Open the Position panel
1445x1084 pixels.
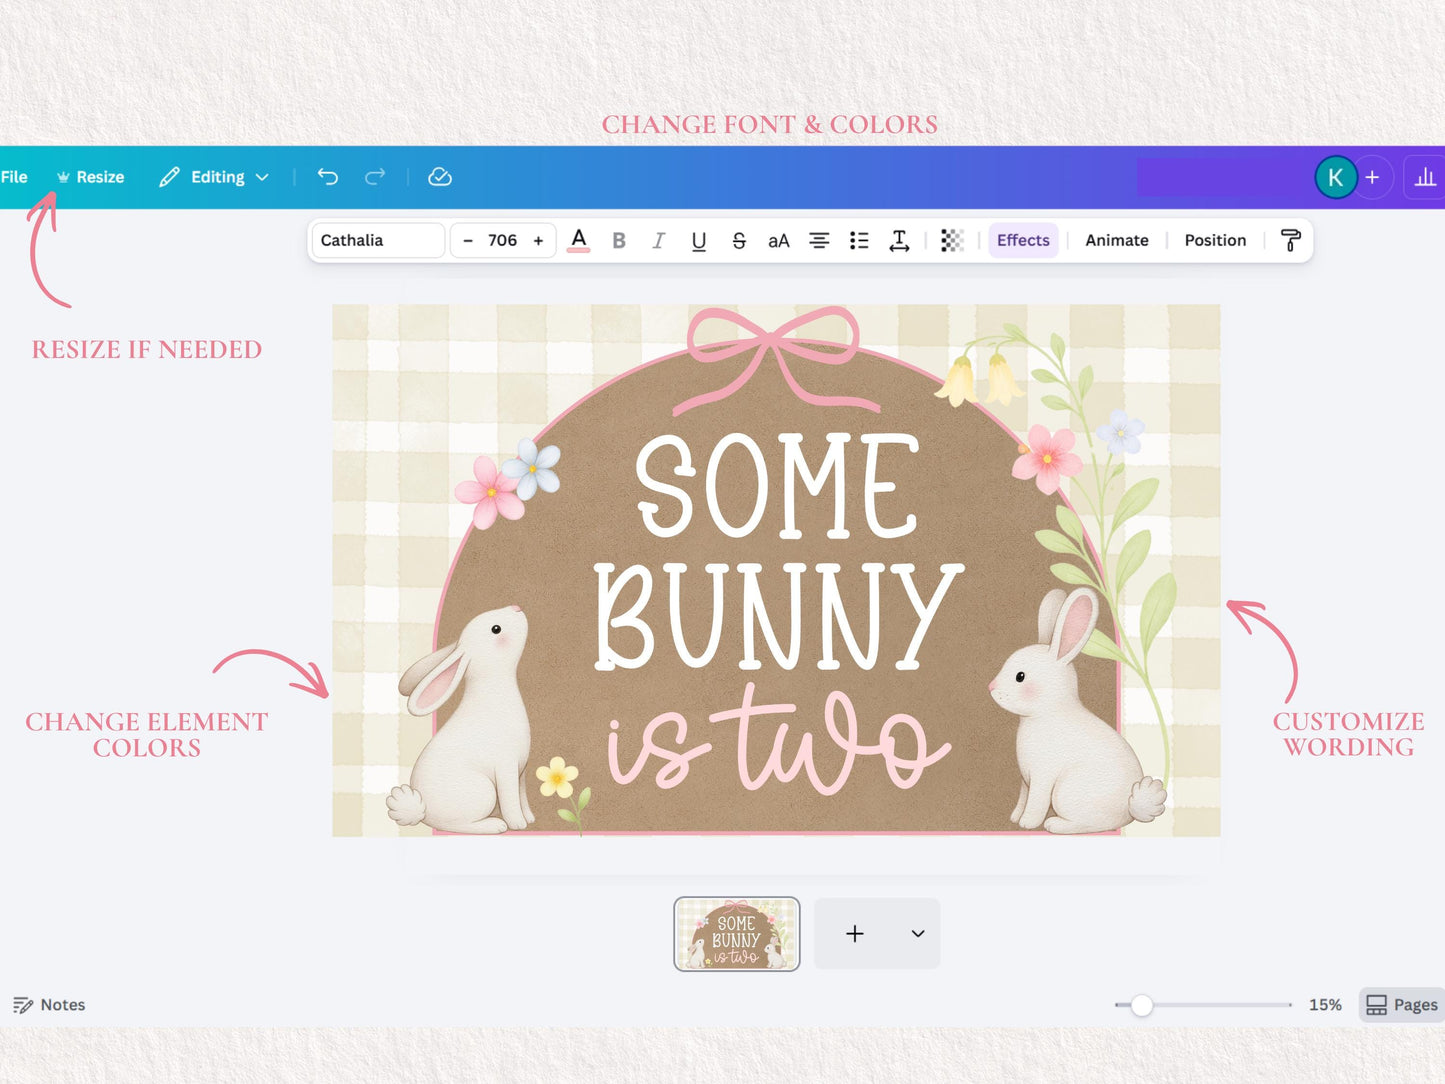point(1215,240)
